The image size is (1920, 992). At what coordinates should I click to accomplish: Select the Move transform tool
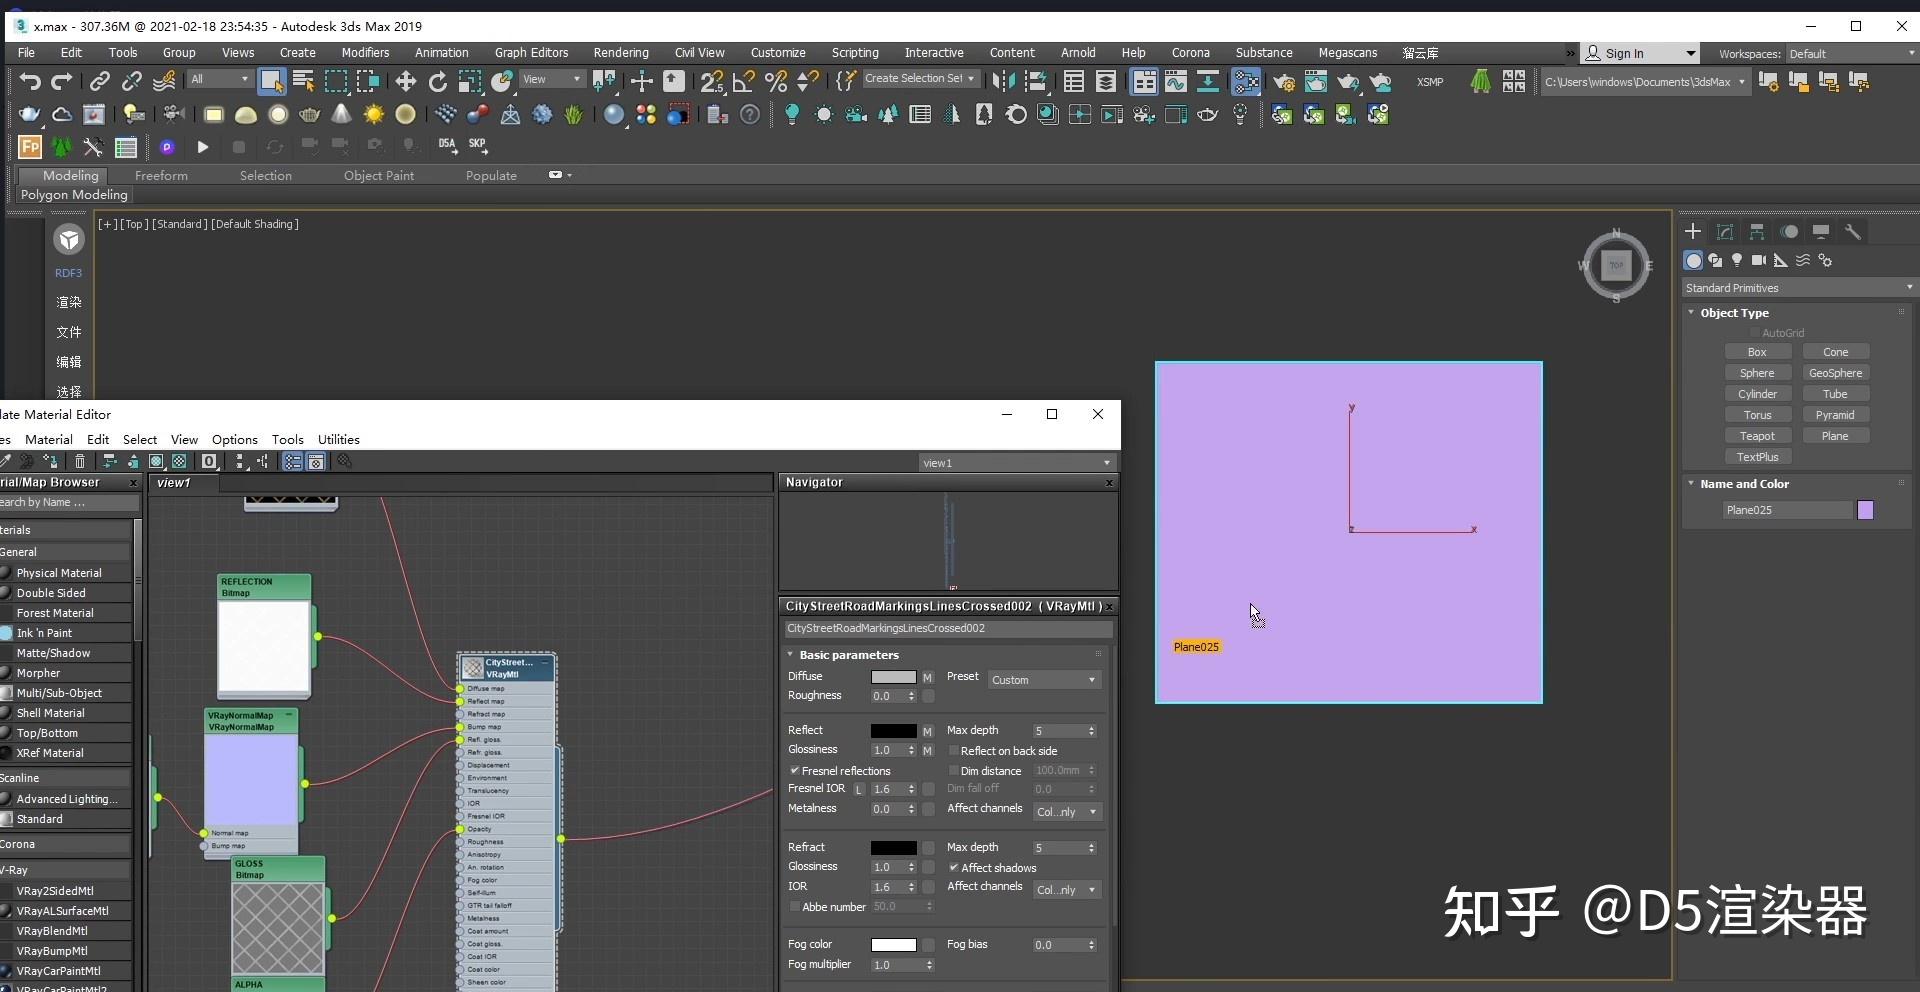point(405,82)
